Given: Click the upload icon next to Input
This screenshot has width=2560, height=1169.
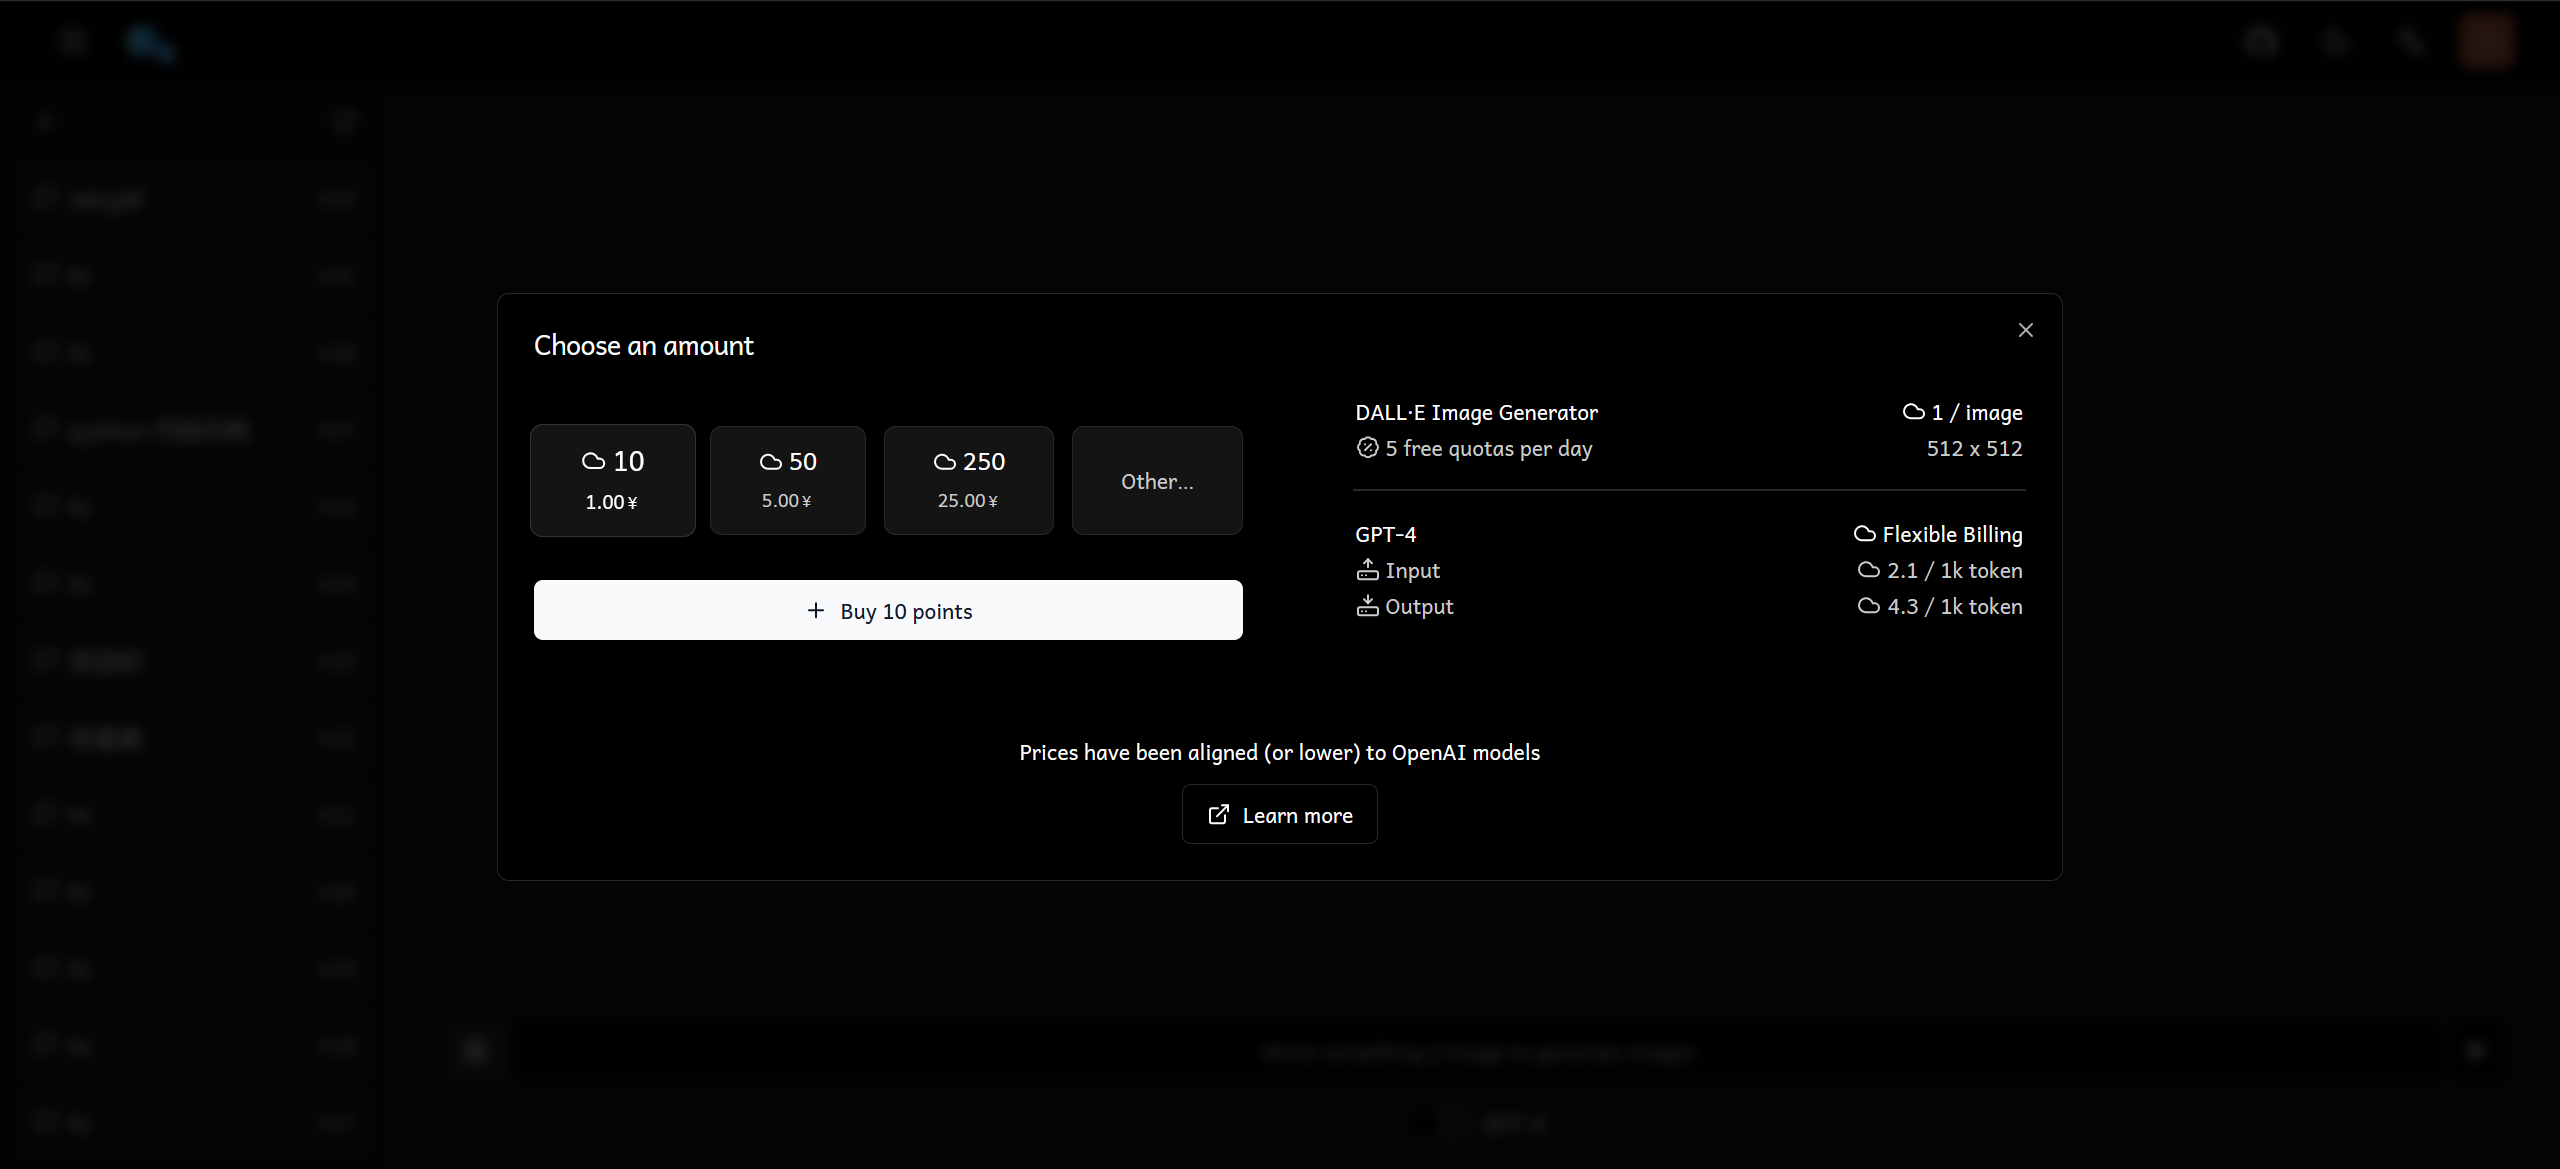Looking at the screenshot, I should click(1367, 570).
